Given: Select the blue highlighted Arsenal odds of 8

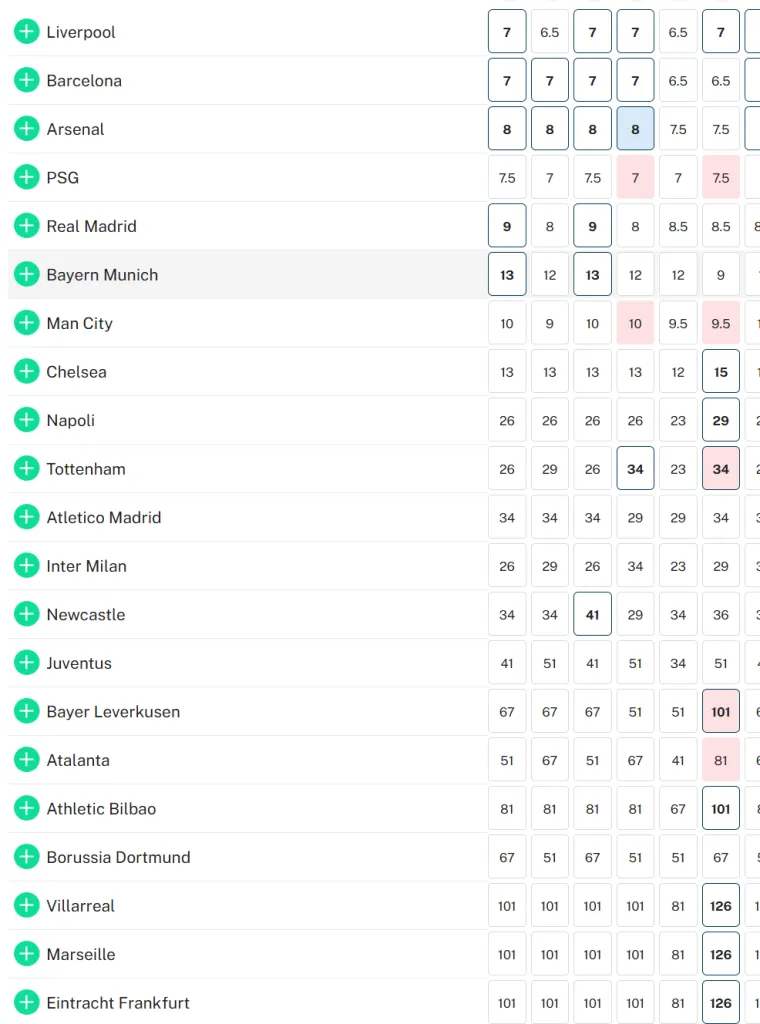Looking at the screenshot, I should [x=635, y=129].
